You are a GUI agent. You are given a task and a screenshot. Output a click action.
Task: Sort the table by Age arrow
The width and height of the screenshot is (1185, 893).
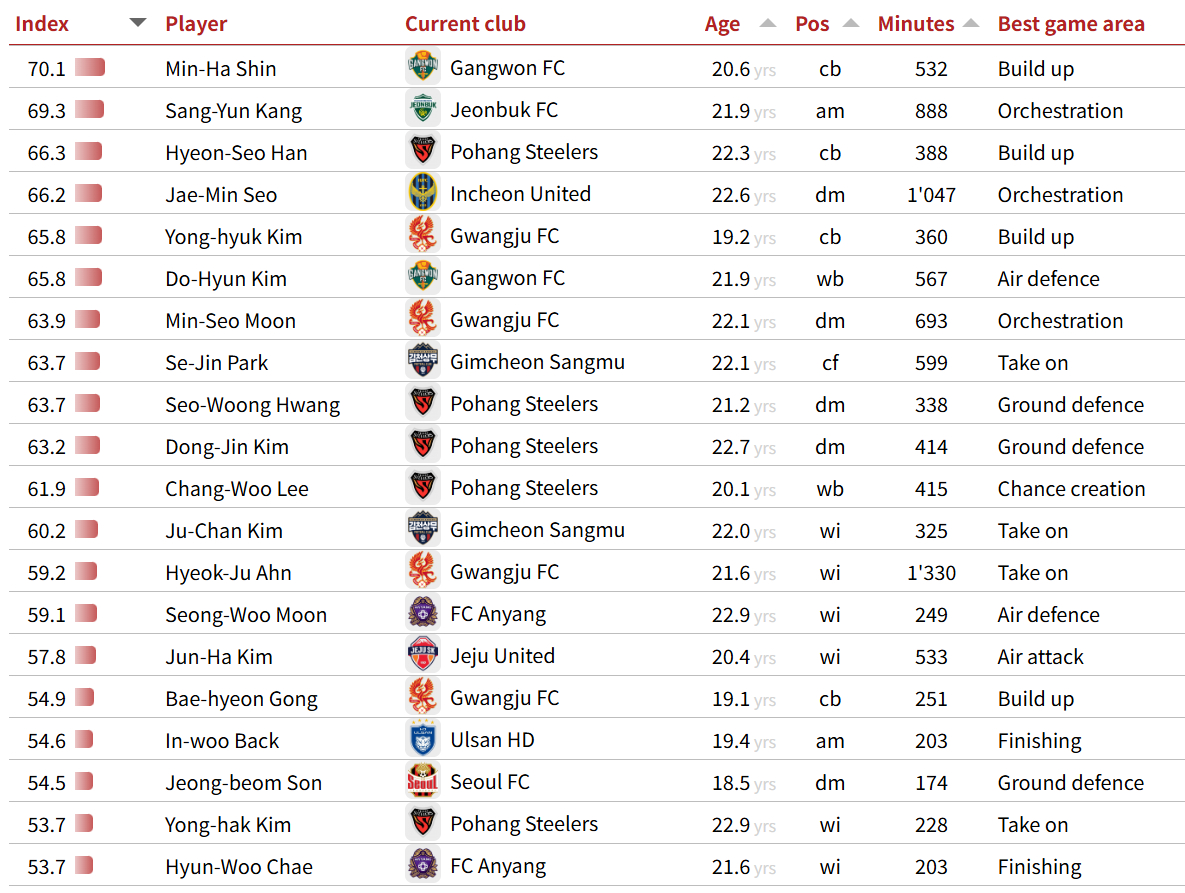[768, 24]
